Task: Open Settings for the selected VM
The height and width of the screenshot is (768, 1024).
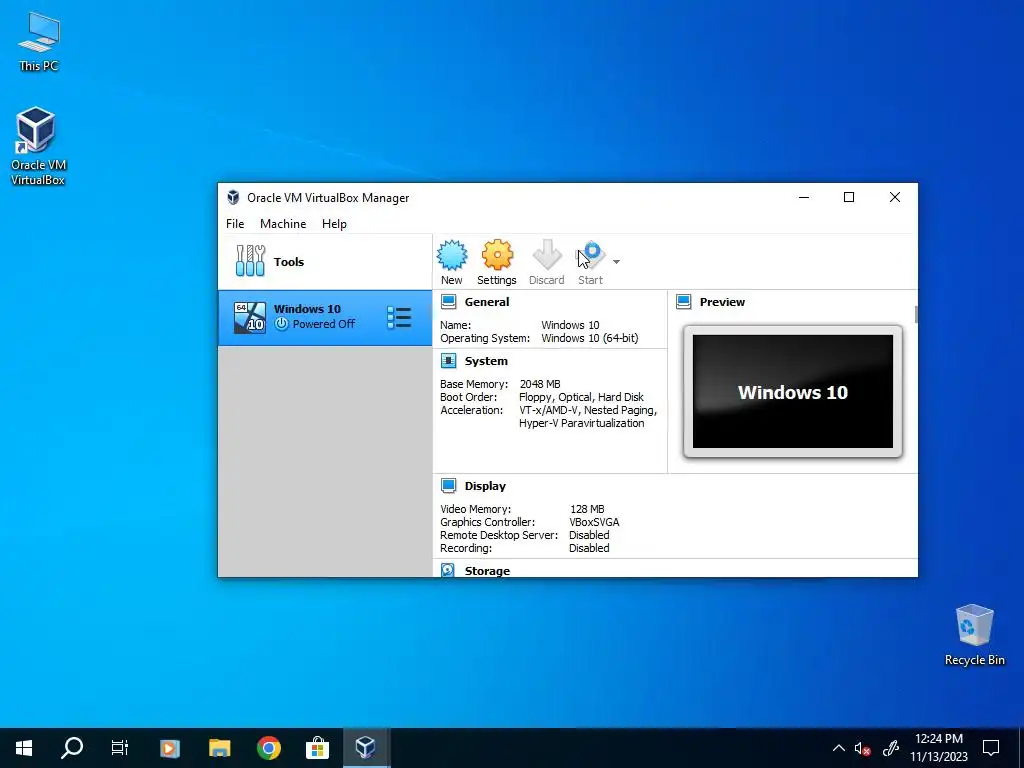Action: [496, 263]
